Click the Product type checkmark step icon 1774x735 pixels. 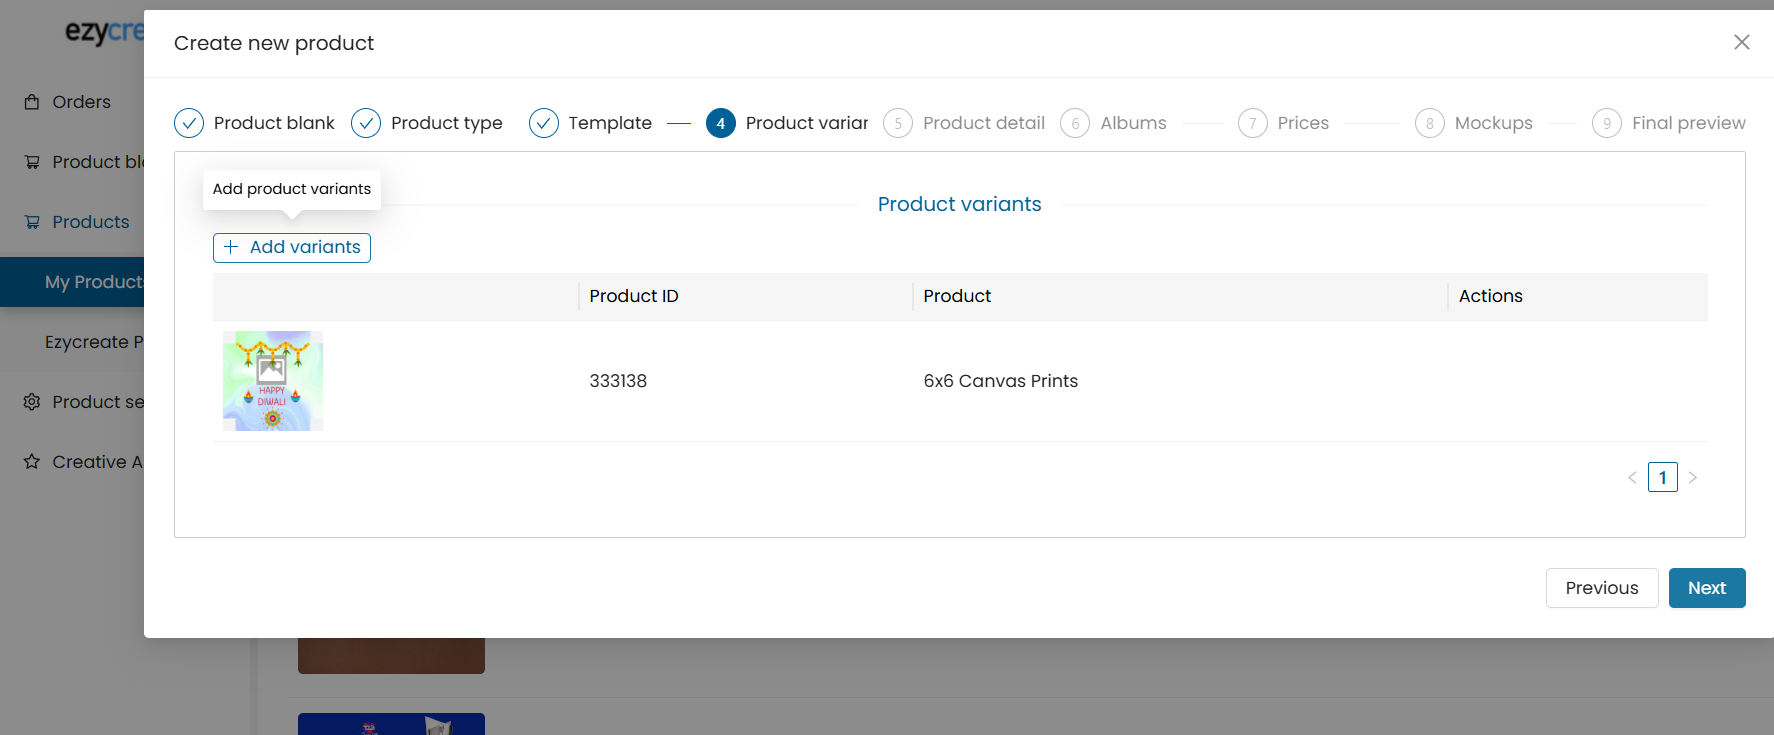tap(366, 123)
